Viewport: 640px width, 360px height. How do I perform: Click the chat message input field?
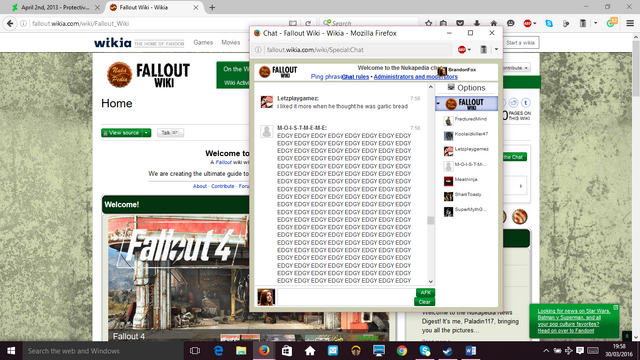coord(346,297)
